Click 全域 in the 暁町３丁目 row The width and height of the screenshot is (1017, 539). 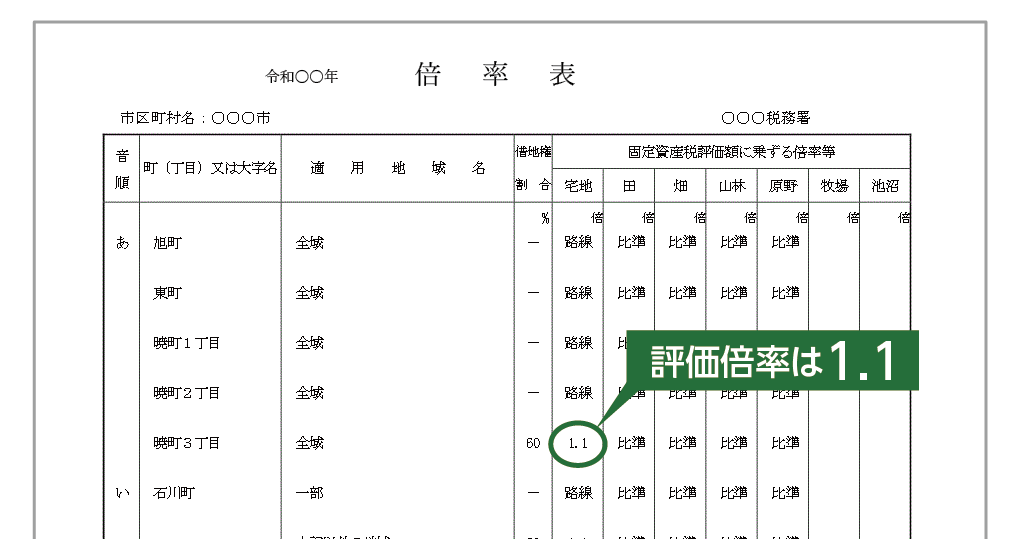(309, 443)
